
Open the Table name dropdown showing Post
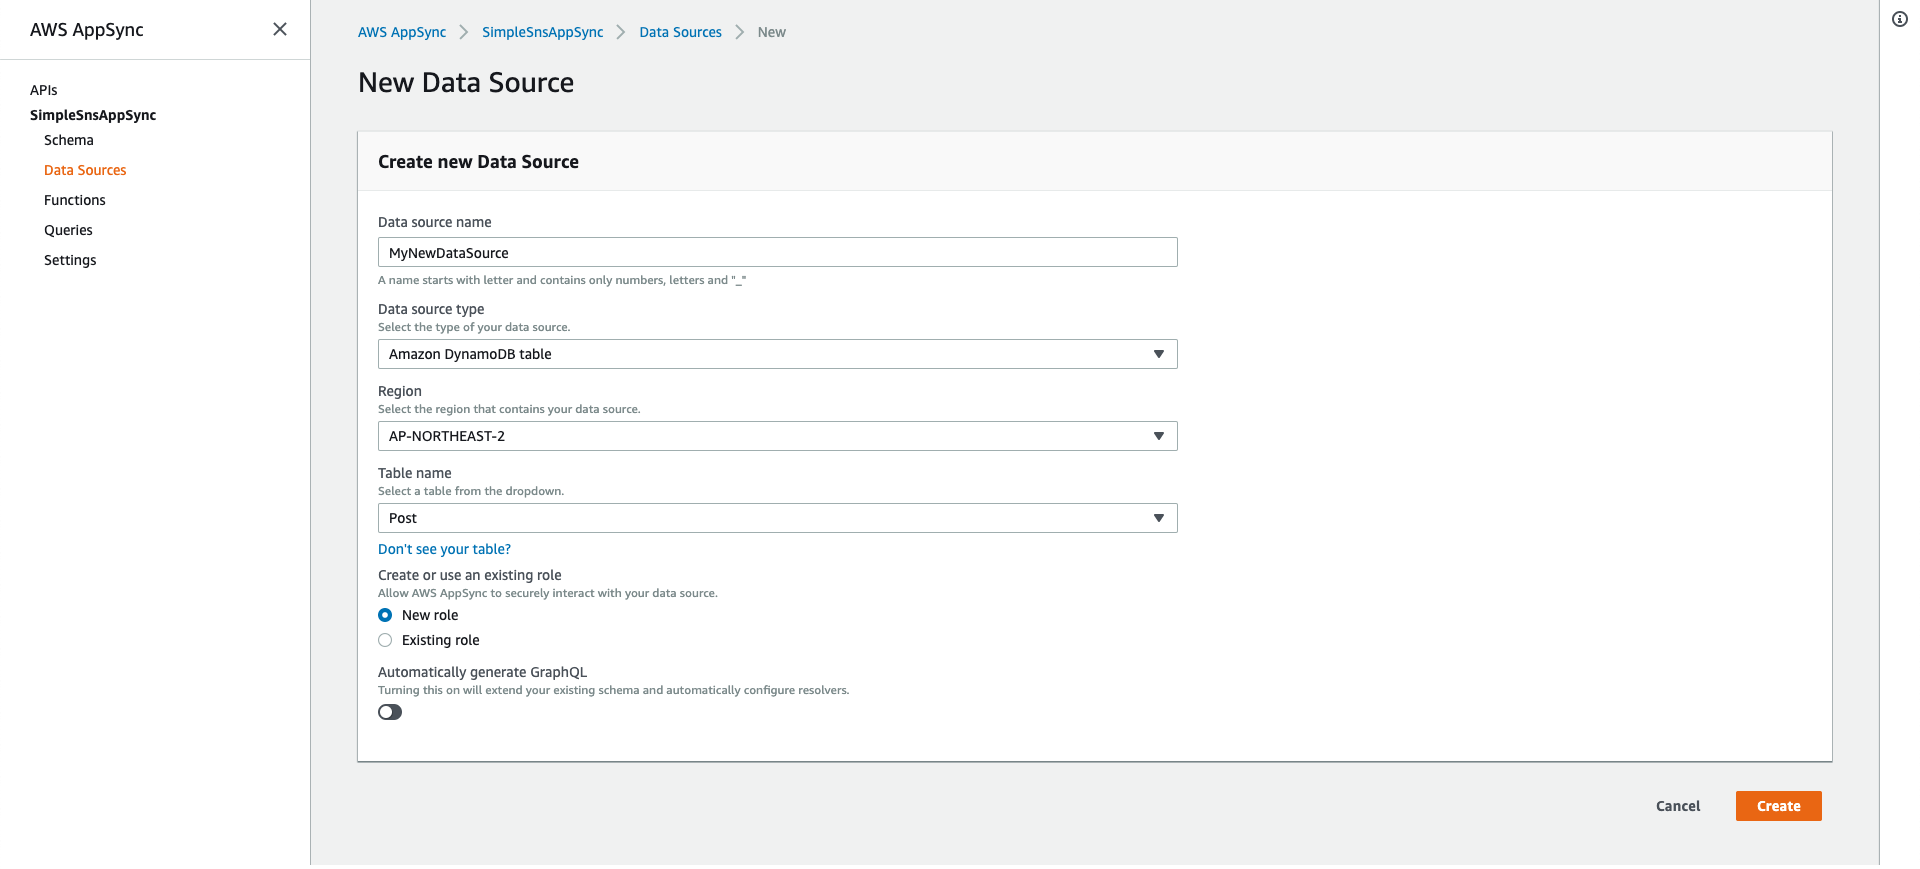(778, 518)
